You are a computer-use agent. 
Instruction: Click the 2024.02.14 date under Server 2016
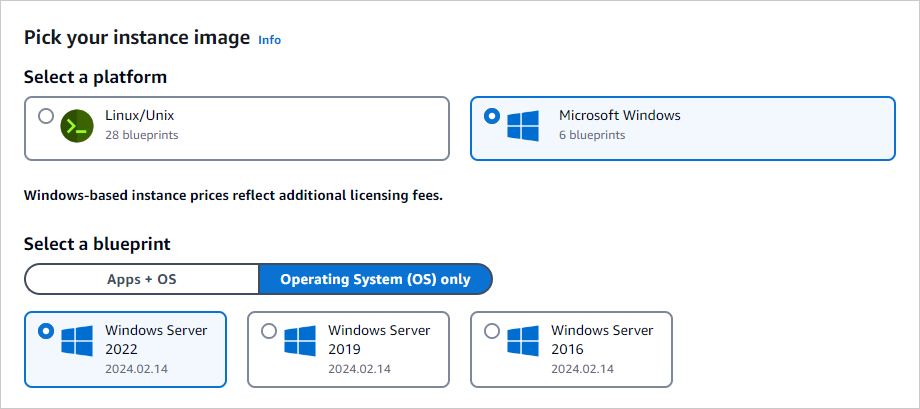point(583,369)
